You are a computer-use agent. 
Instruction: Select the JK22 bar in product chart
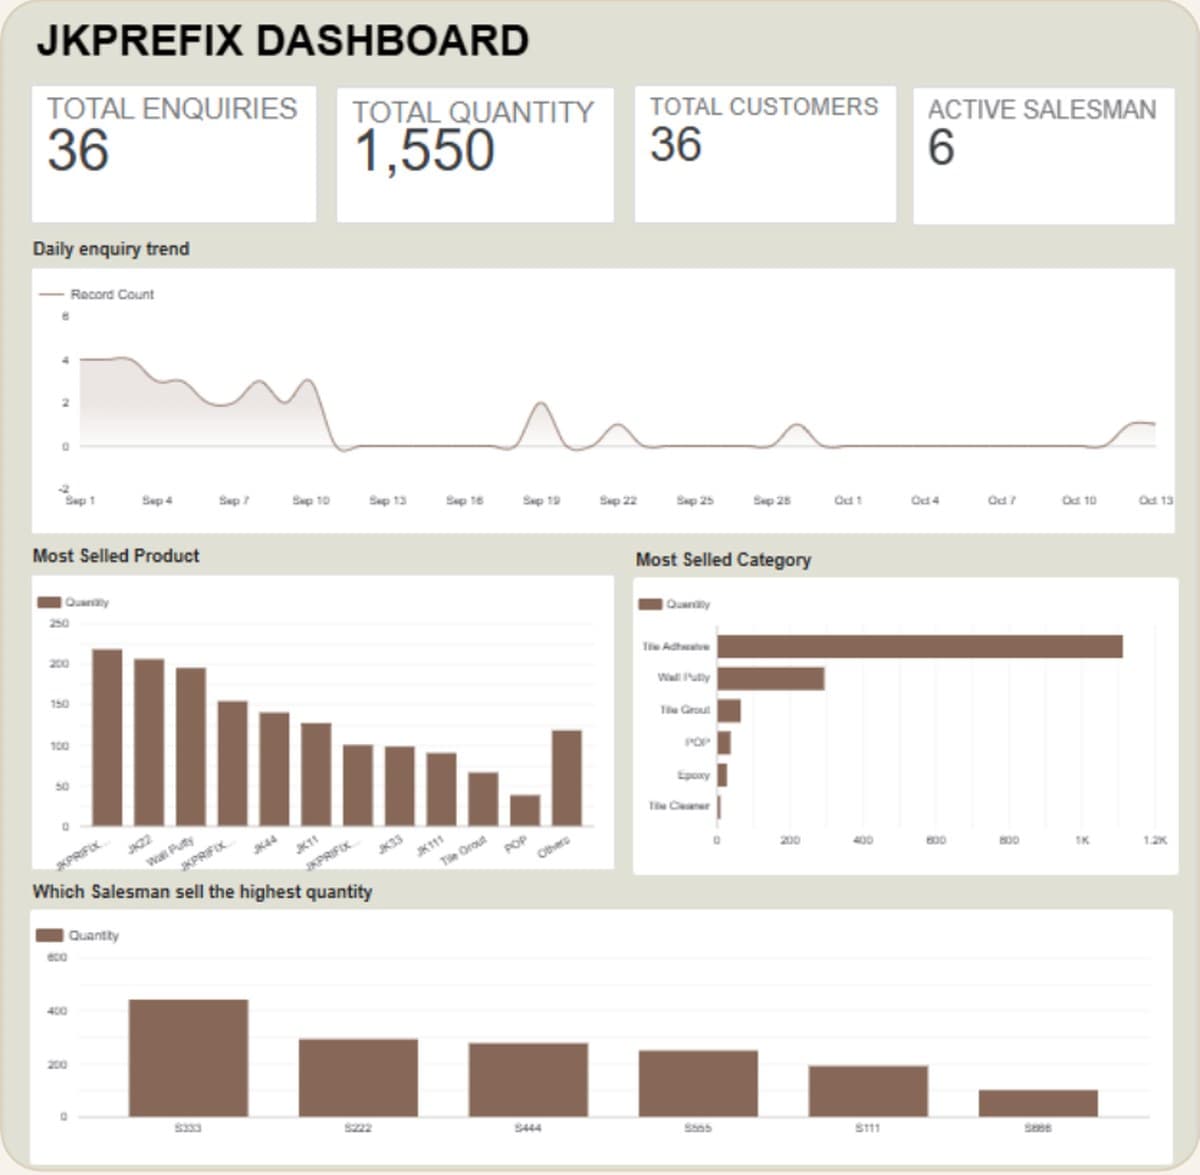(x=149, y=742)
